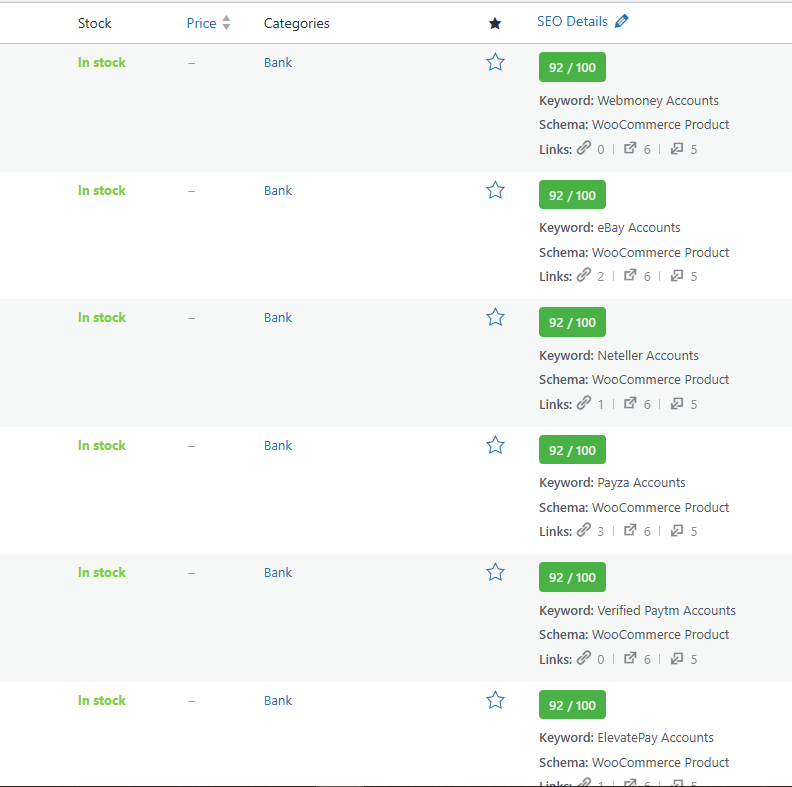
Task: Toggle featured star for Webmoney Accounts product
Action: [495, 63]
